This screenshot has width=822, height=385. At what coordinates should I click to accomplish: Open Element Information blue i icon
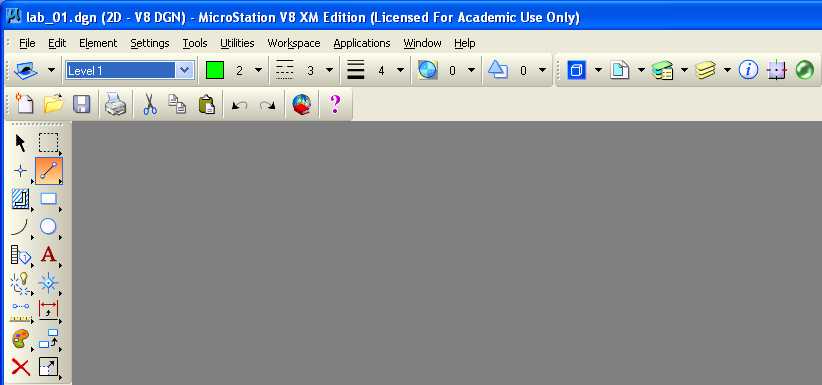748,70
